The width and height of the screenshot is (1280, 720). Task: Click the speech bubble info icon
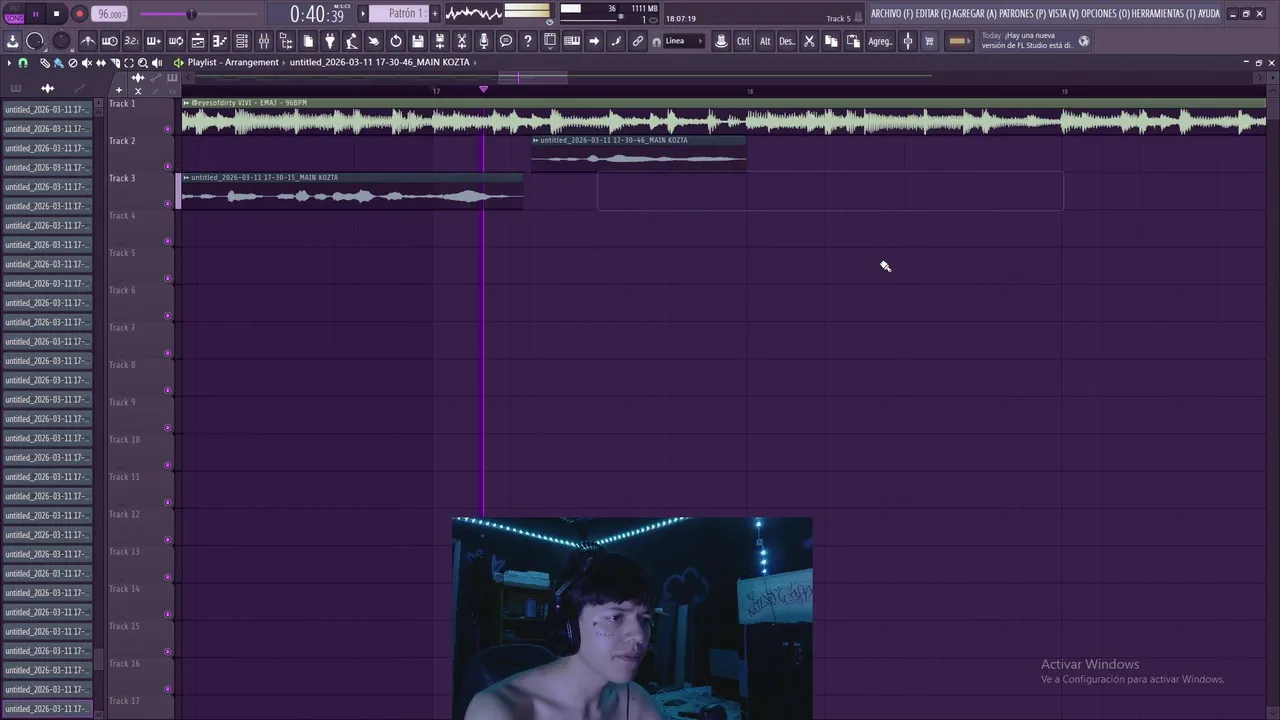tap(506, 41)
